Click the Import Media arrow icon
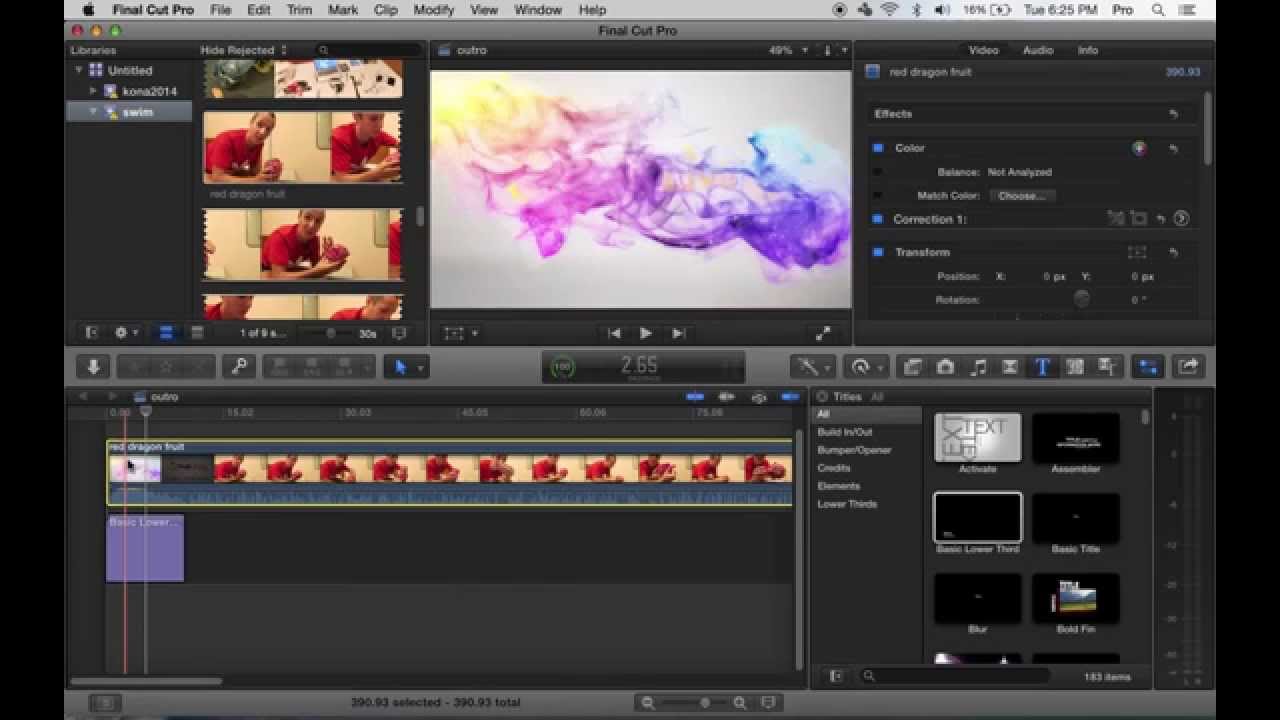 (93, 367)
